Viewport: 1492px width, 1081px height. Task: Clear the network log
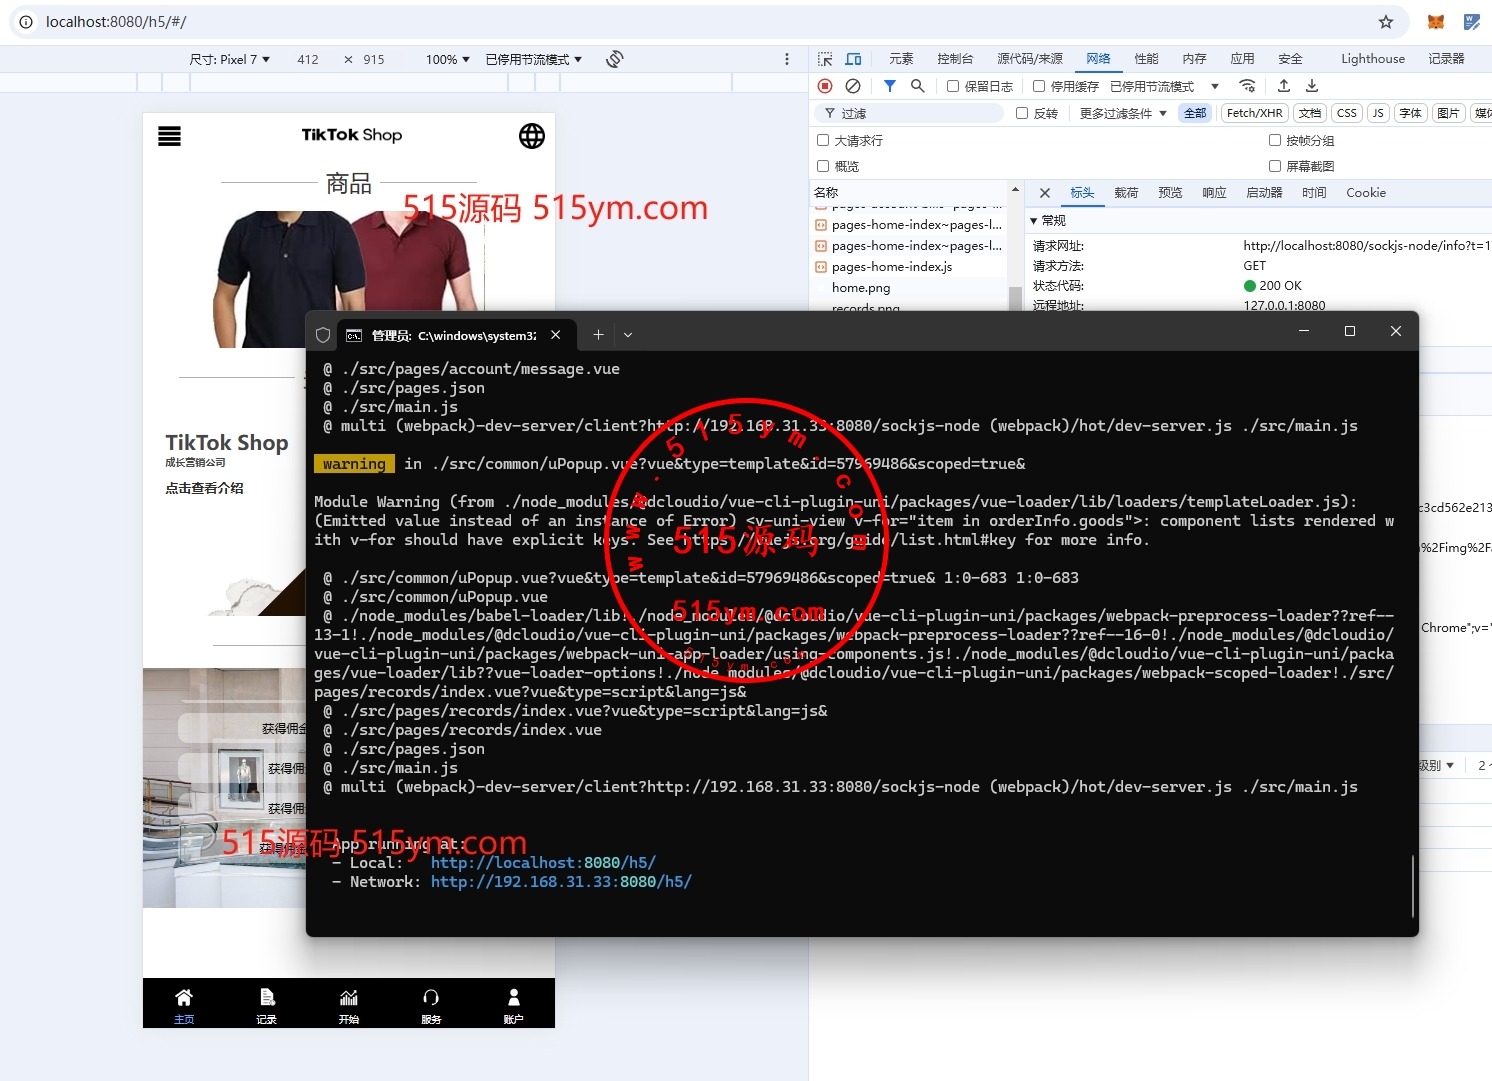pos(853,86)
